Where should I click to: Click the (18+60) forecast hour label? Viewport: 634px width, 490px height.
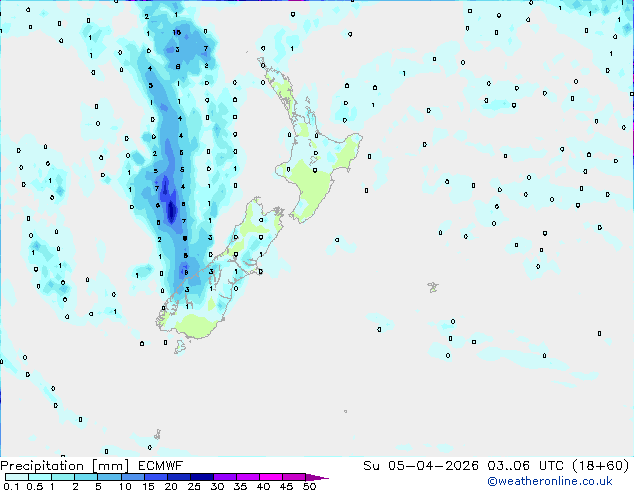[601, 466]
